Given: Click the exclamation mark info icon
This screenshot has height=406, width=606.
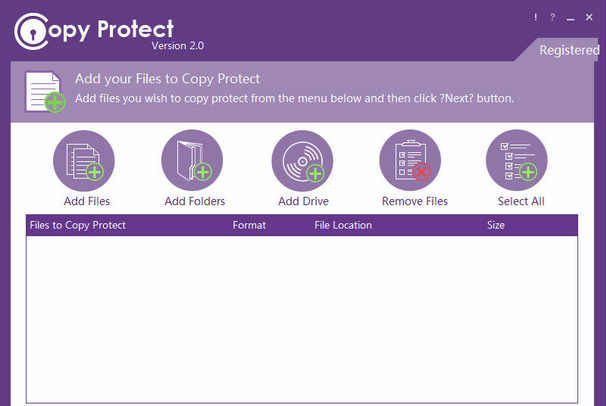Looking at the screenshot, I should click(x=535, y=17).
